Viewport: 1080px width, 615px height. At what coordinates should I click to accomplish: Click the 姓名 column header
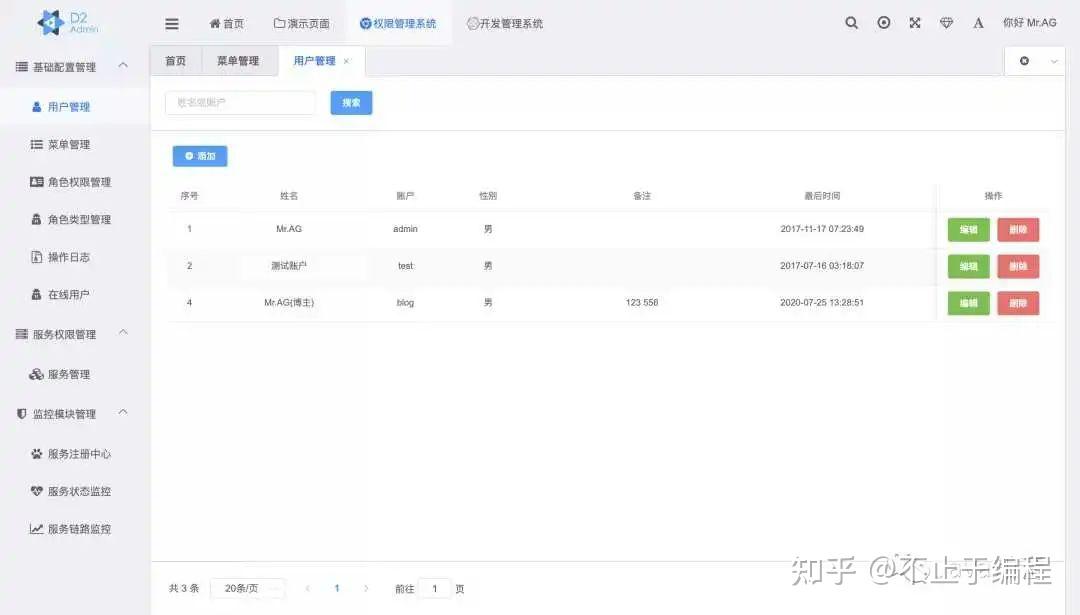[x=289, y=196]
